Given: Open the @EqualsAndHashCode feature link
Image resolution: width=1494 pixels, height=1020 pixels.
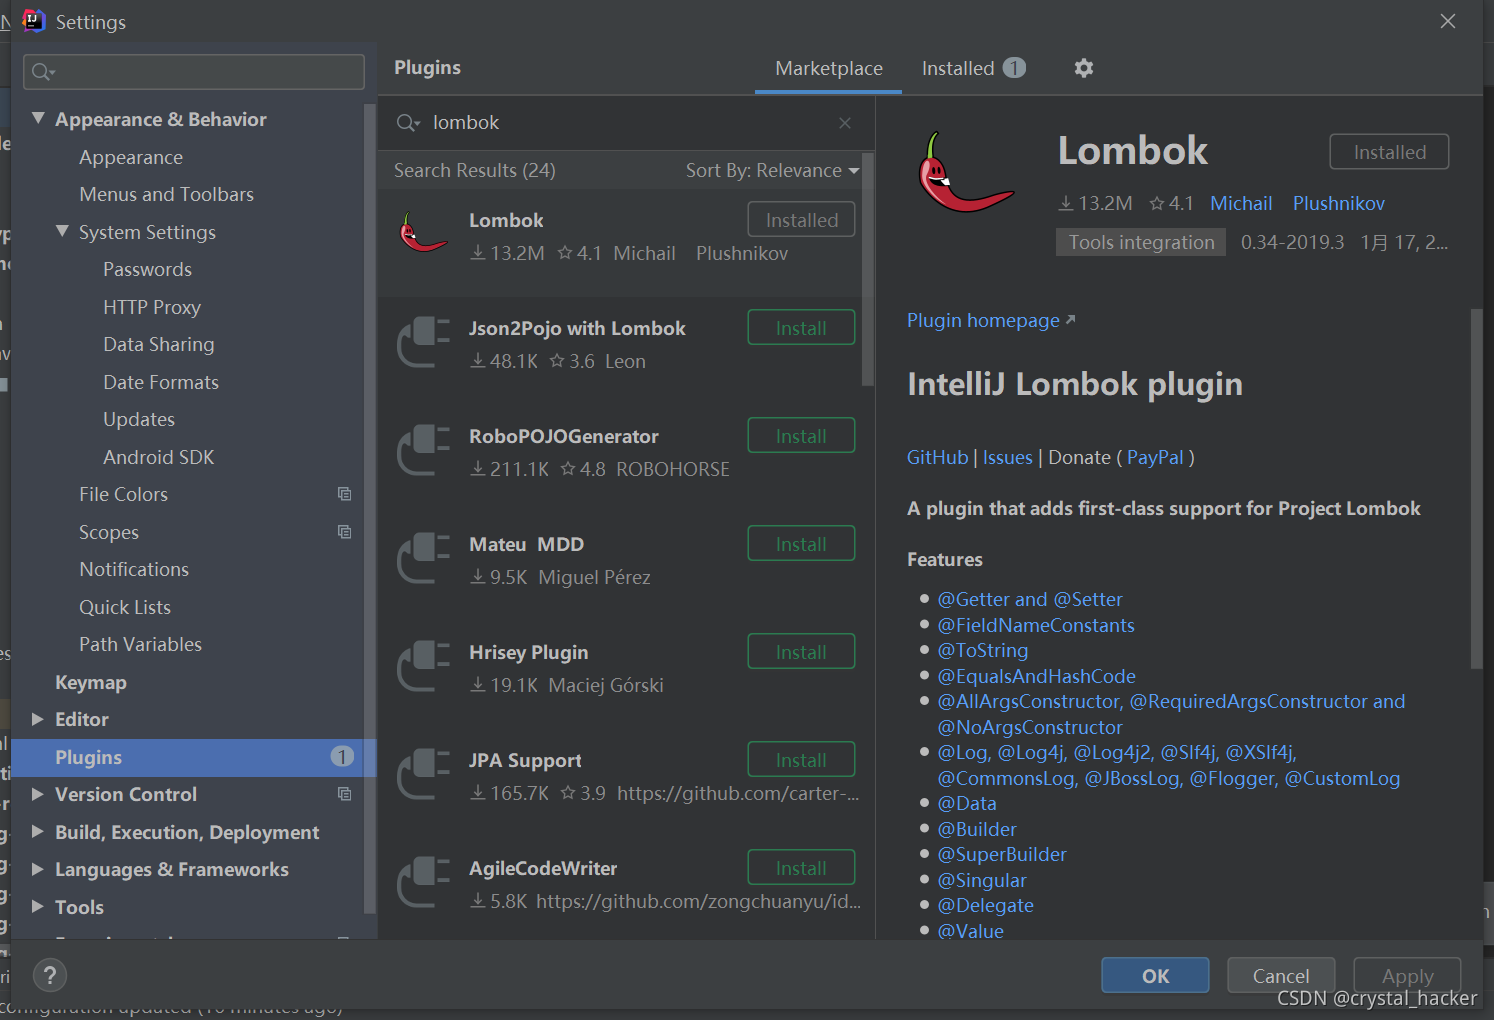Looking at the screenshot, I should (x=1036, y=676).
